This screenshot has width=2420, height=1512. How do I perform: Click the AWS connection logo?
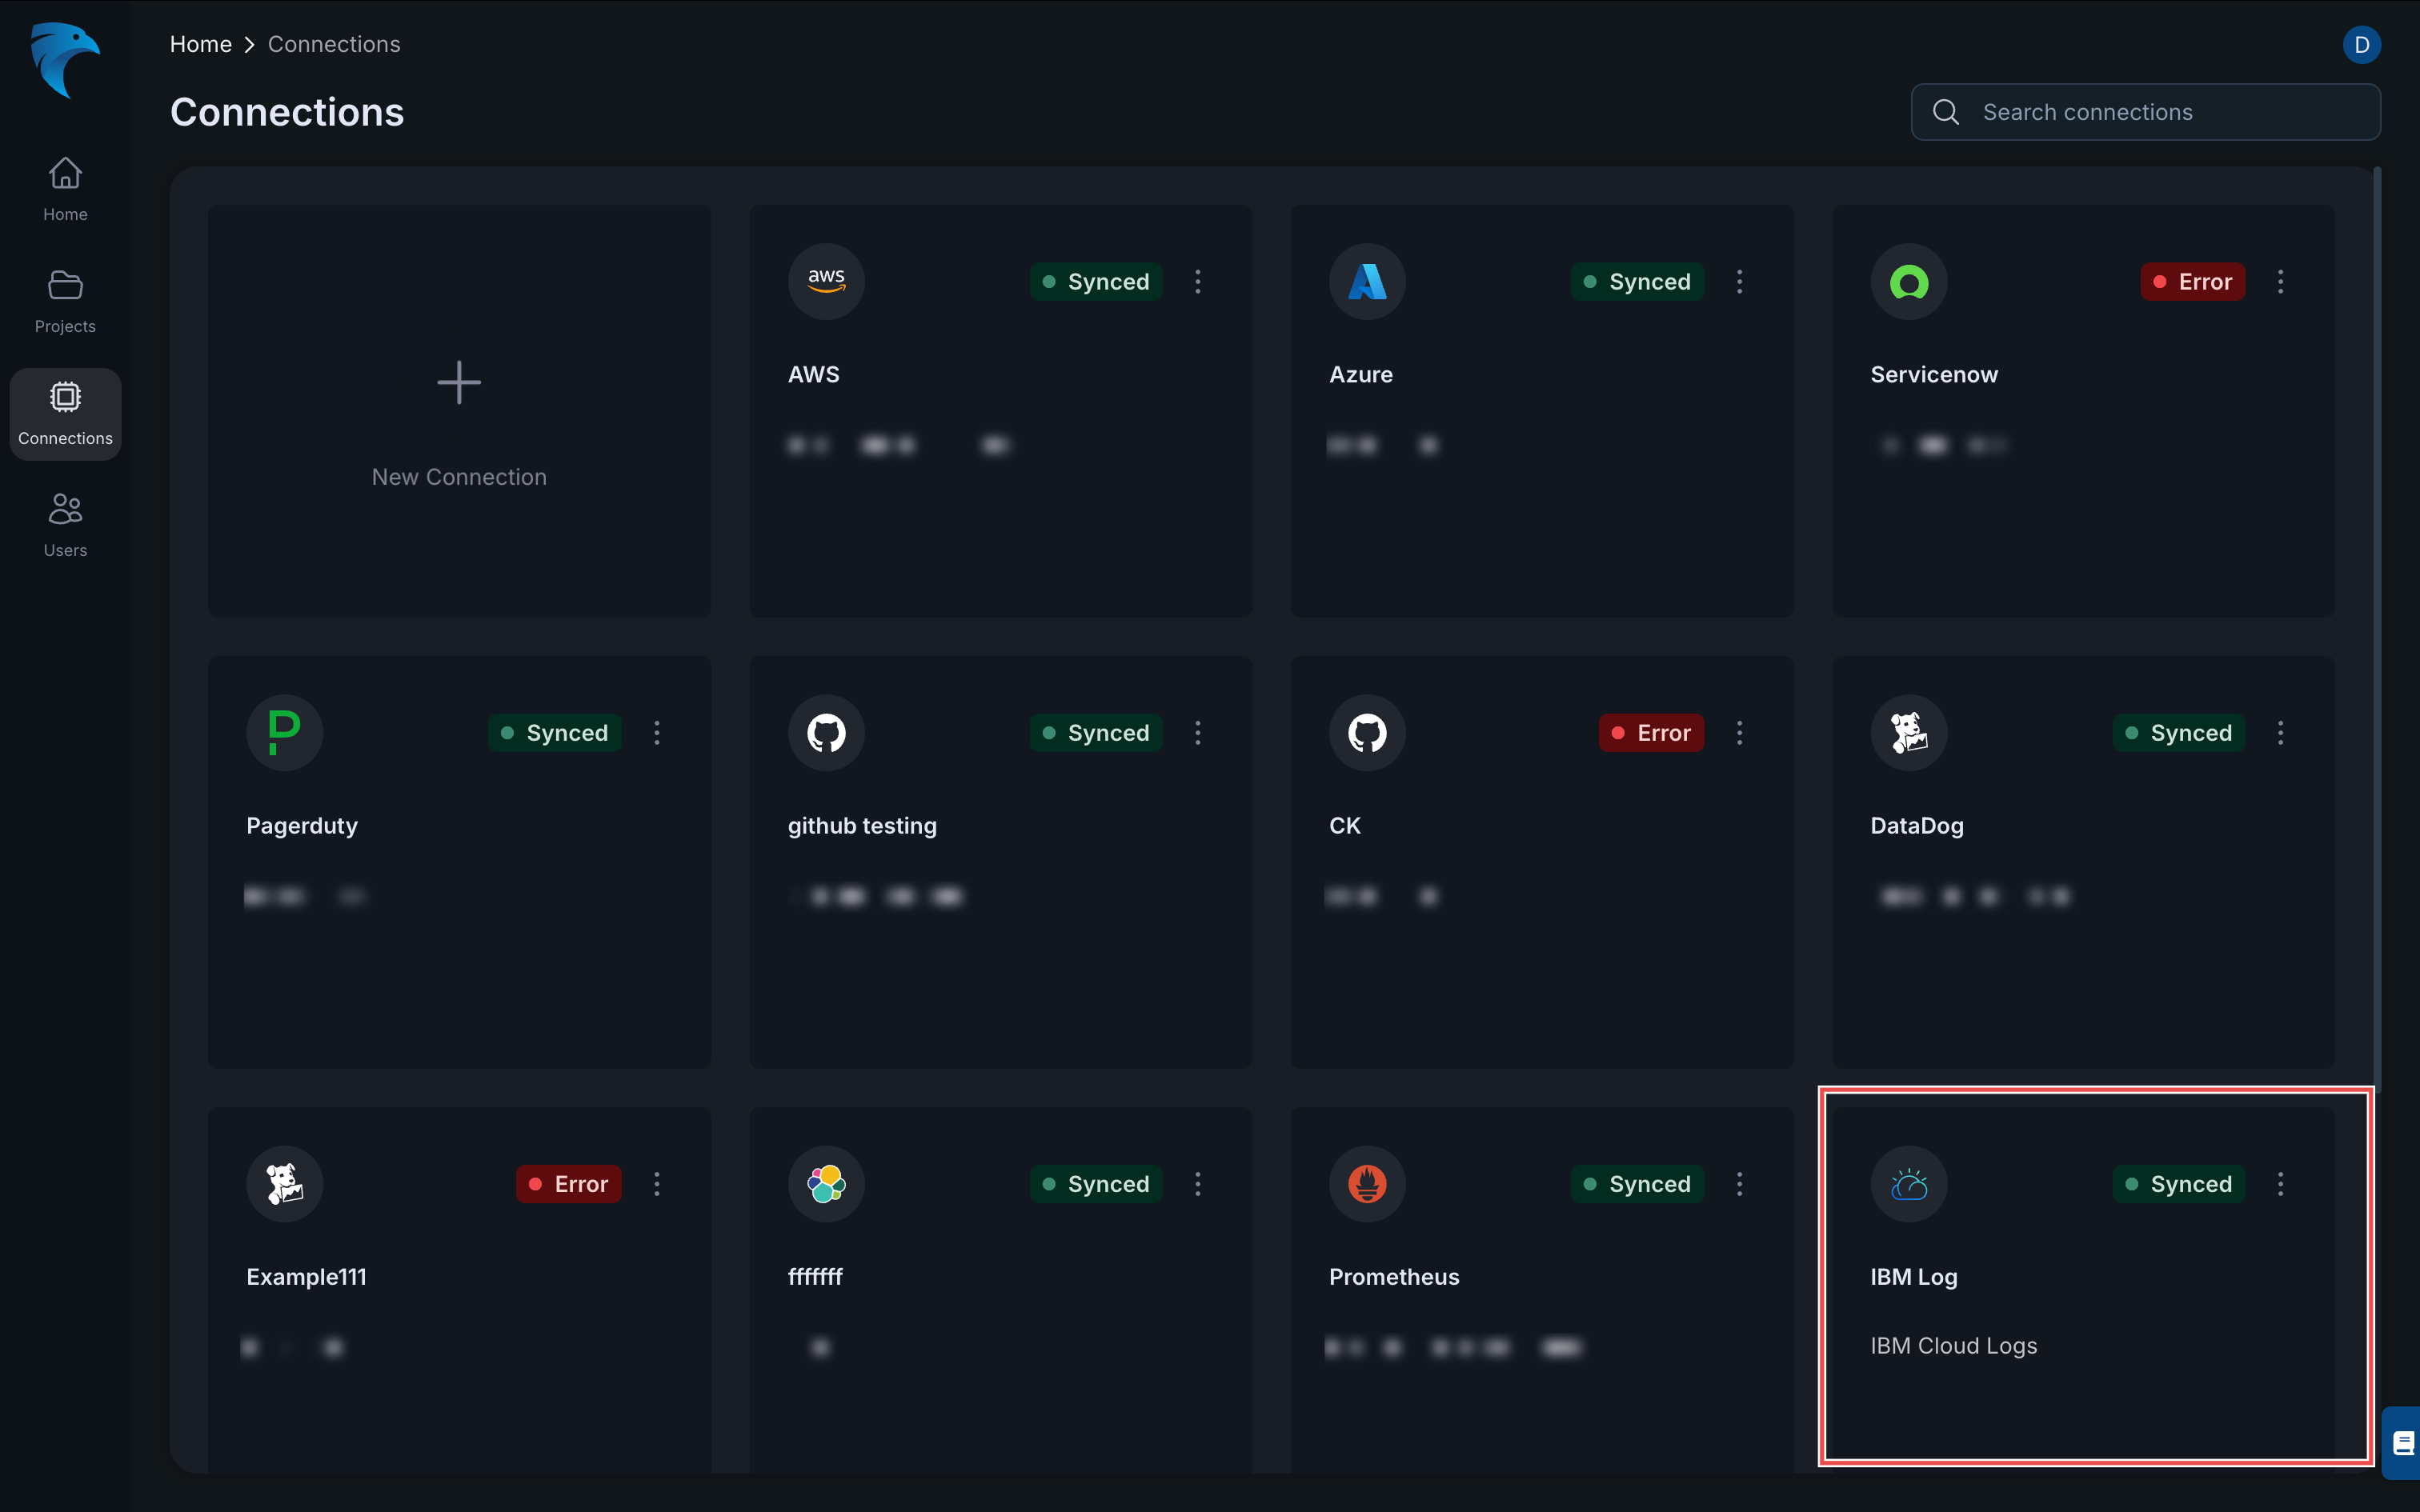coord(825,281)
